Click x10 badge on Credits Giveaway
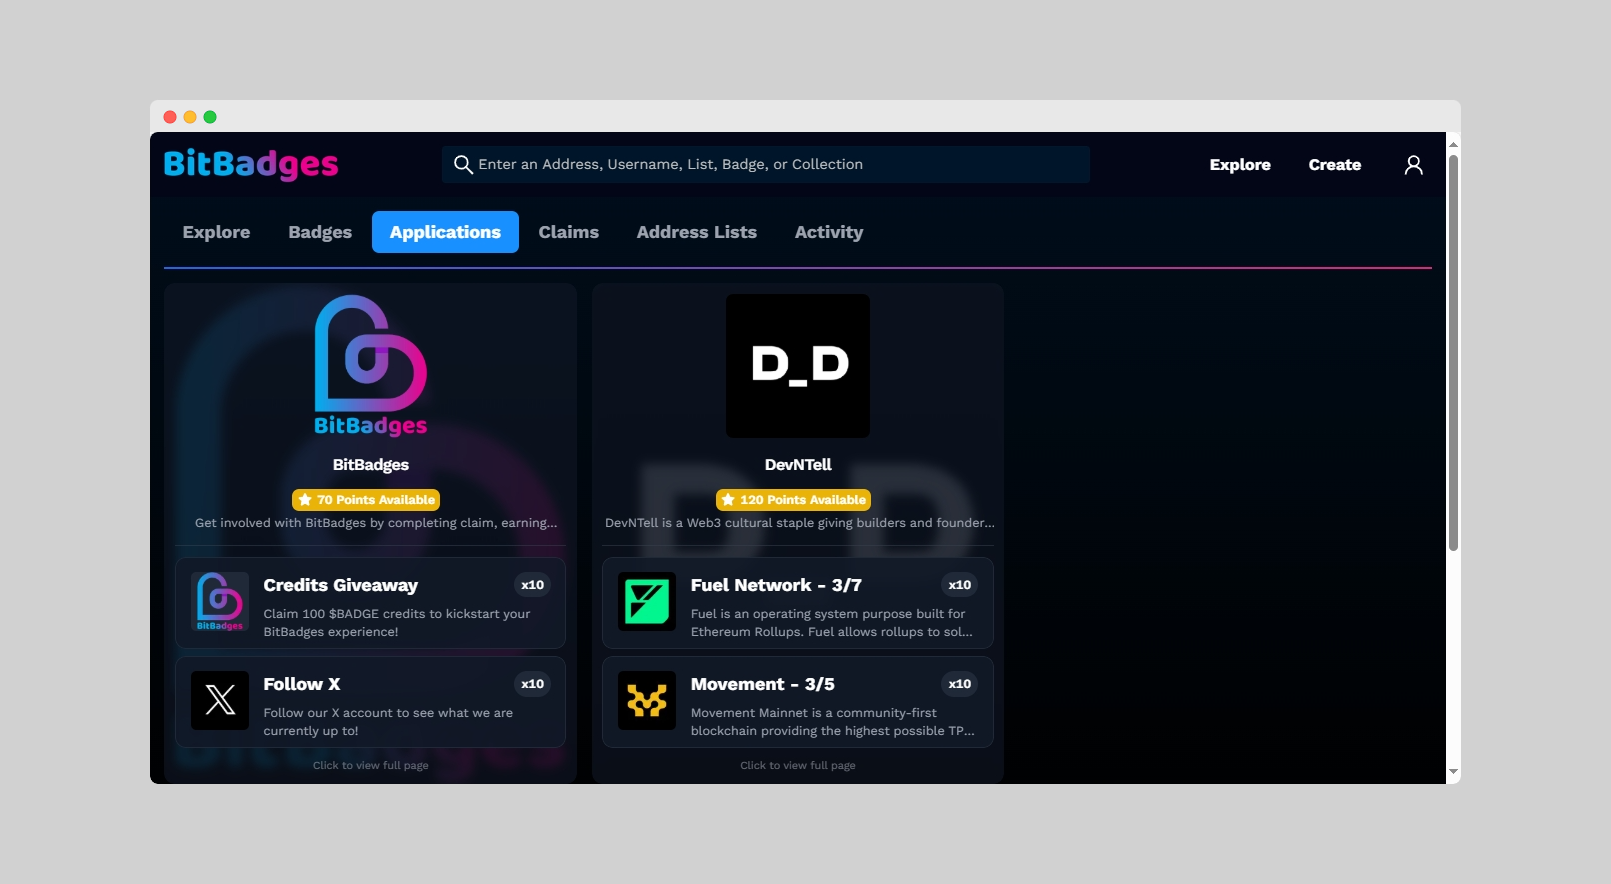 tap(533, 585)
